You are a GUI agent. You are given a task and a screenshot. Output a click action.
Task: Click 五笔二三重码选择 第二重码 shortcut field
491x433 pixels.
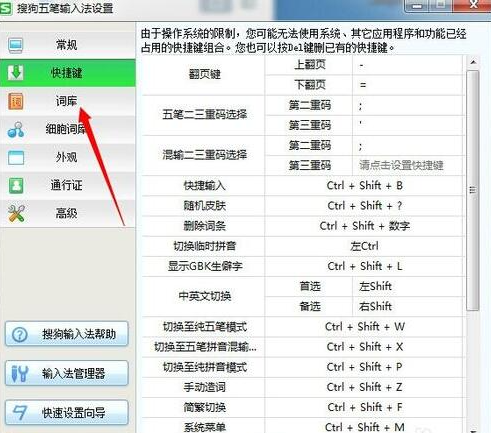(408, 106)
